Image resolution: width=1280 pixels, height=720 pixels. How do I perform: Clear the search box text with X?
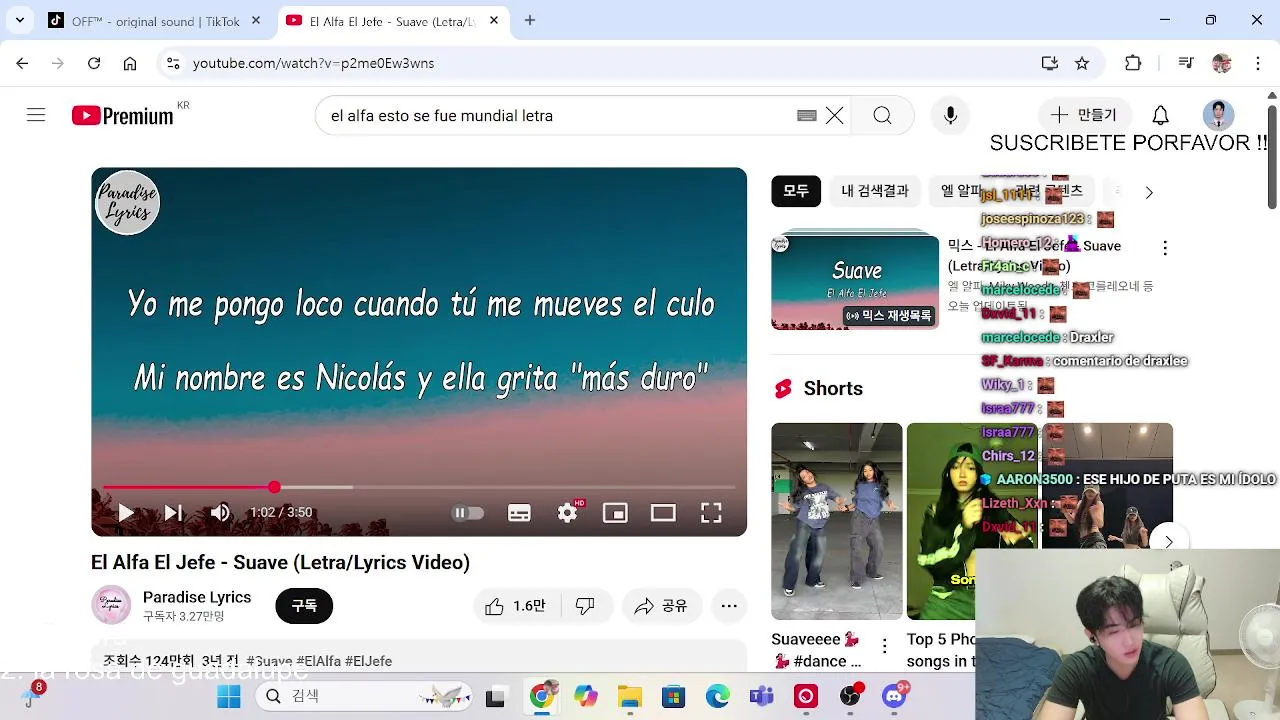(x=834, y=116)
